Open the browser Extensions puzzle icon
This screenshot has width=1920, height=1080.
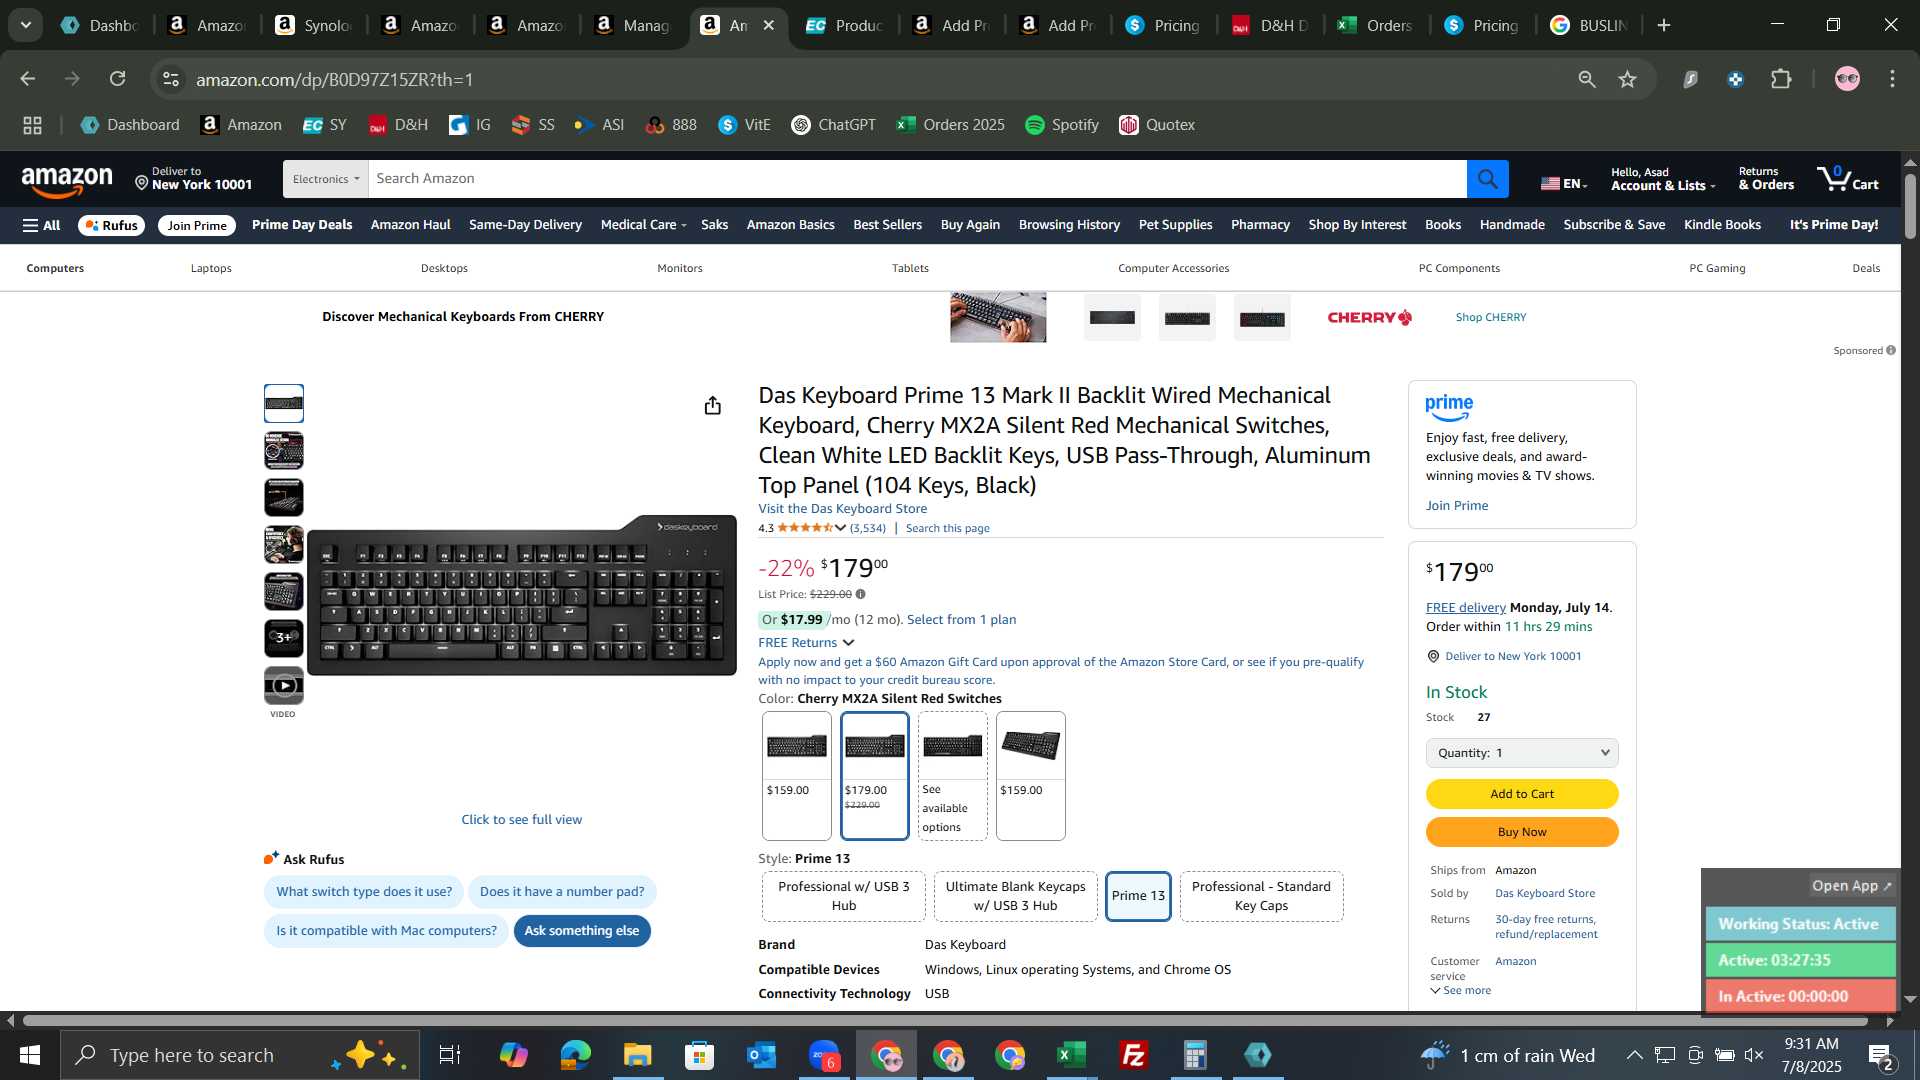click(x=1781, y=79)
